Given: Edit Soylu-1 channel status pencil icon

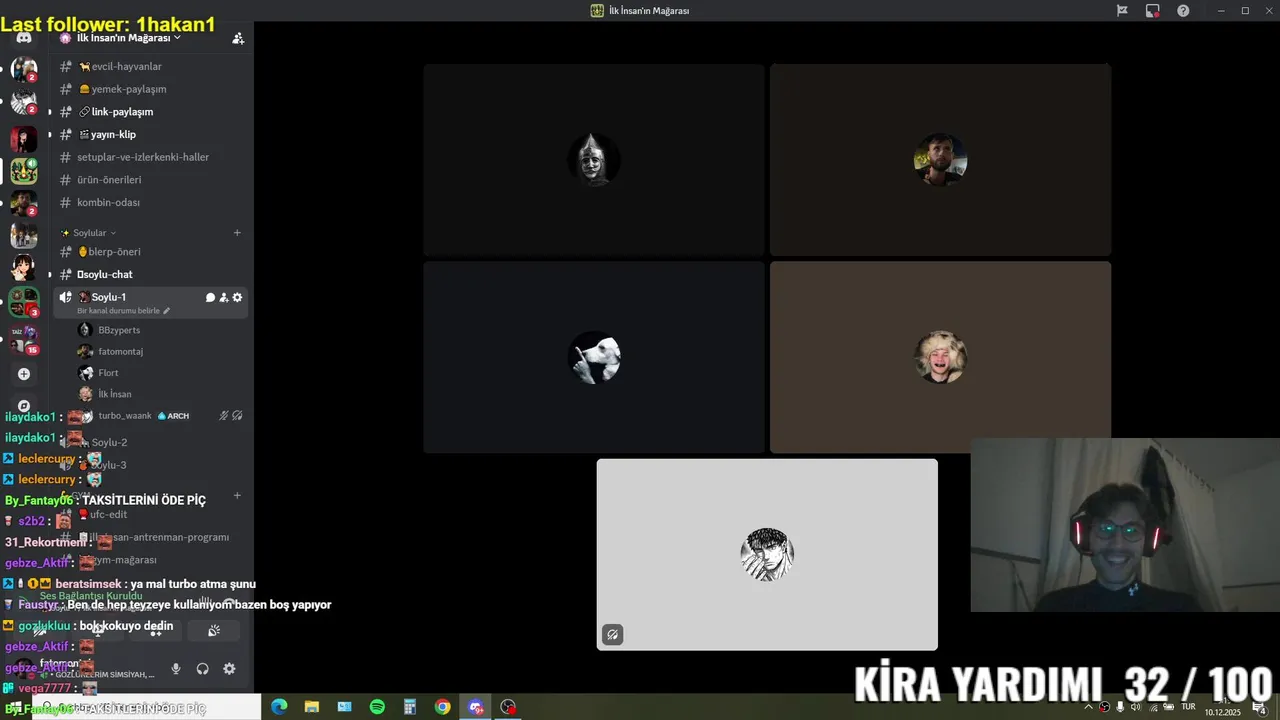Looking at the screenshot, I should pyautogui.click(x=167, y=311).
